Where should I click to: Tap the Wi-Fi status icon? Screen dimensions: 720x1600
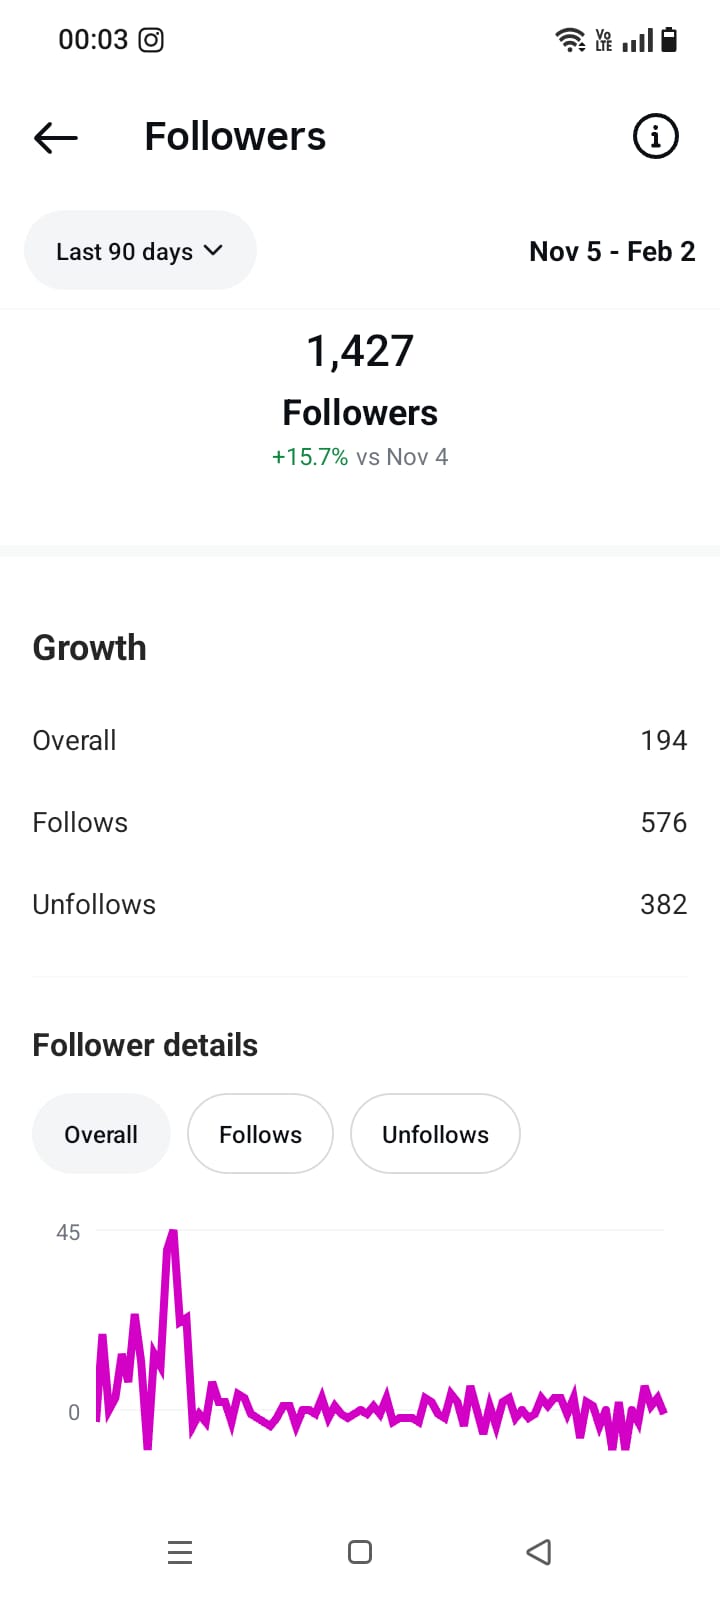570,40
